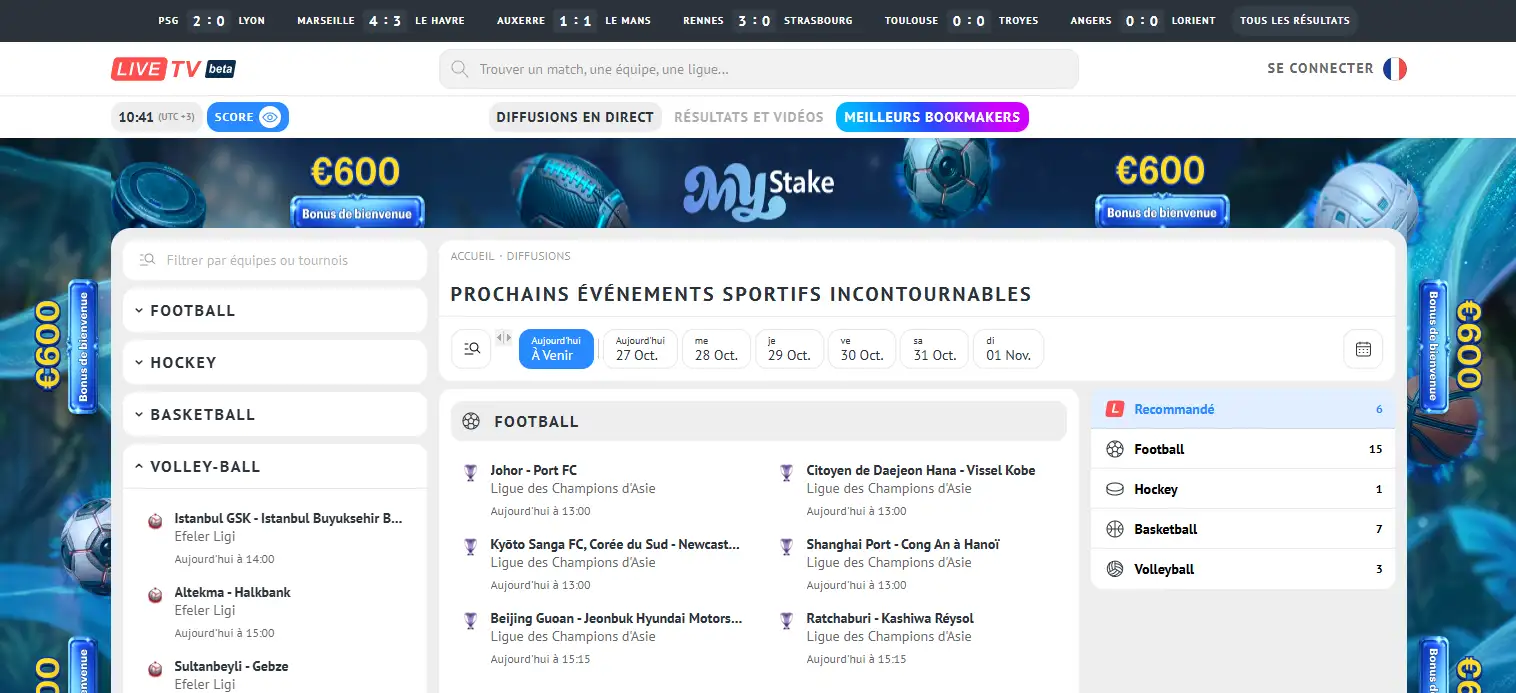Click volleyball icon beside Altekma - Halkbank

155,595
